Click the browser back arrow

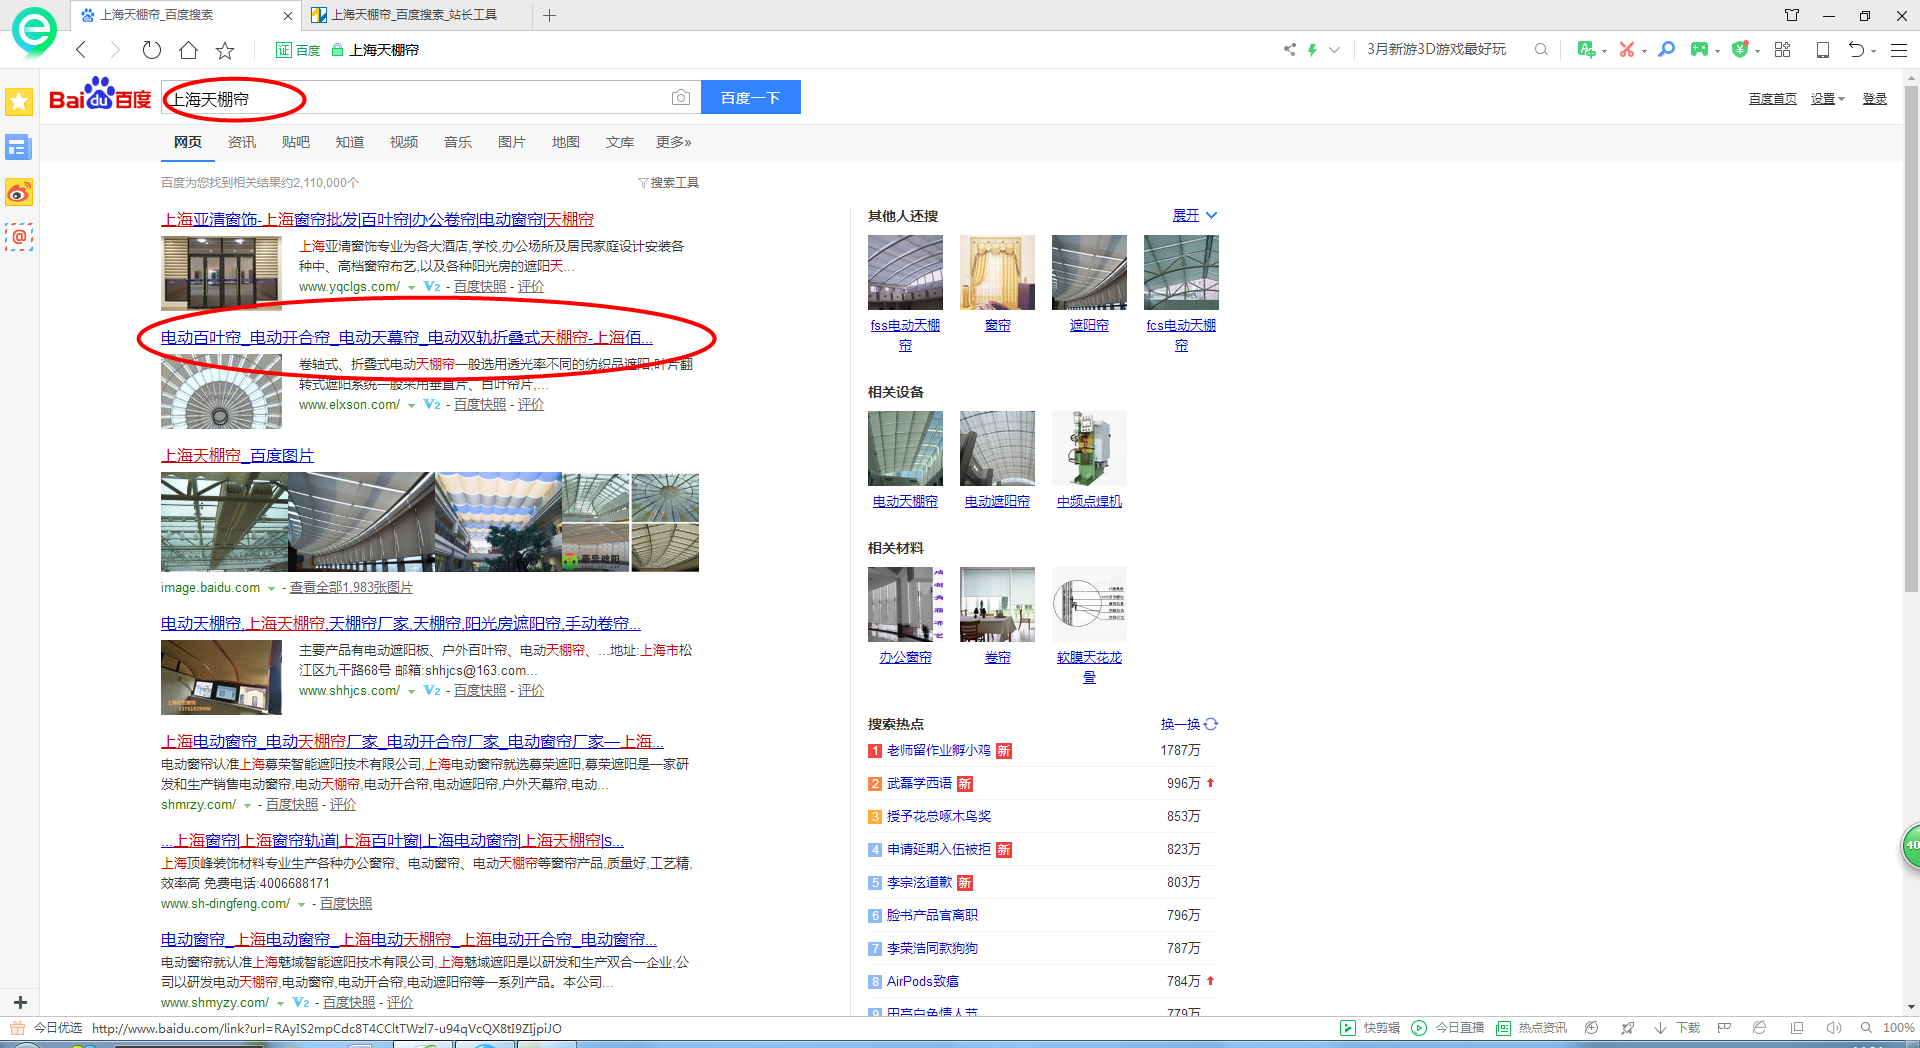[82, 50]
